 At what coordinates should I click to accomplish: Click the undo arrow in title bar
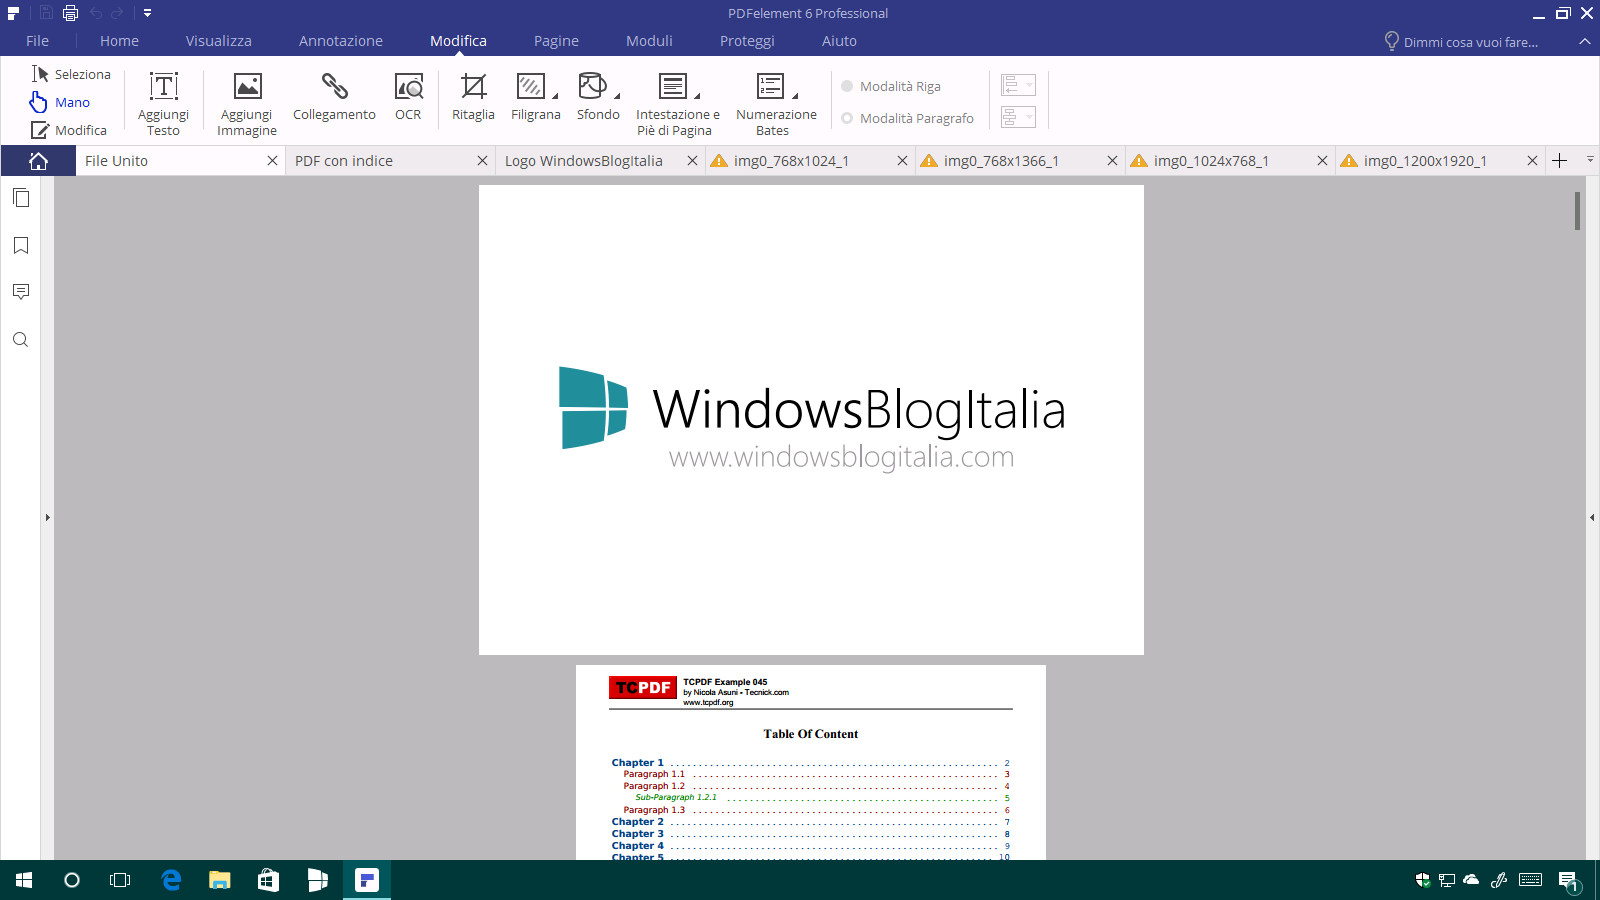[x=96, y=13]
